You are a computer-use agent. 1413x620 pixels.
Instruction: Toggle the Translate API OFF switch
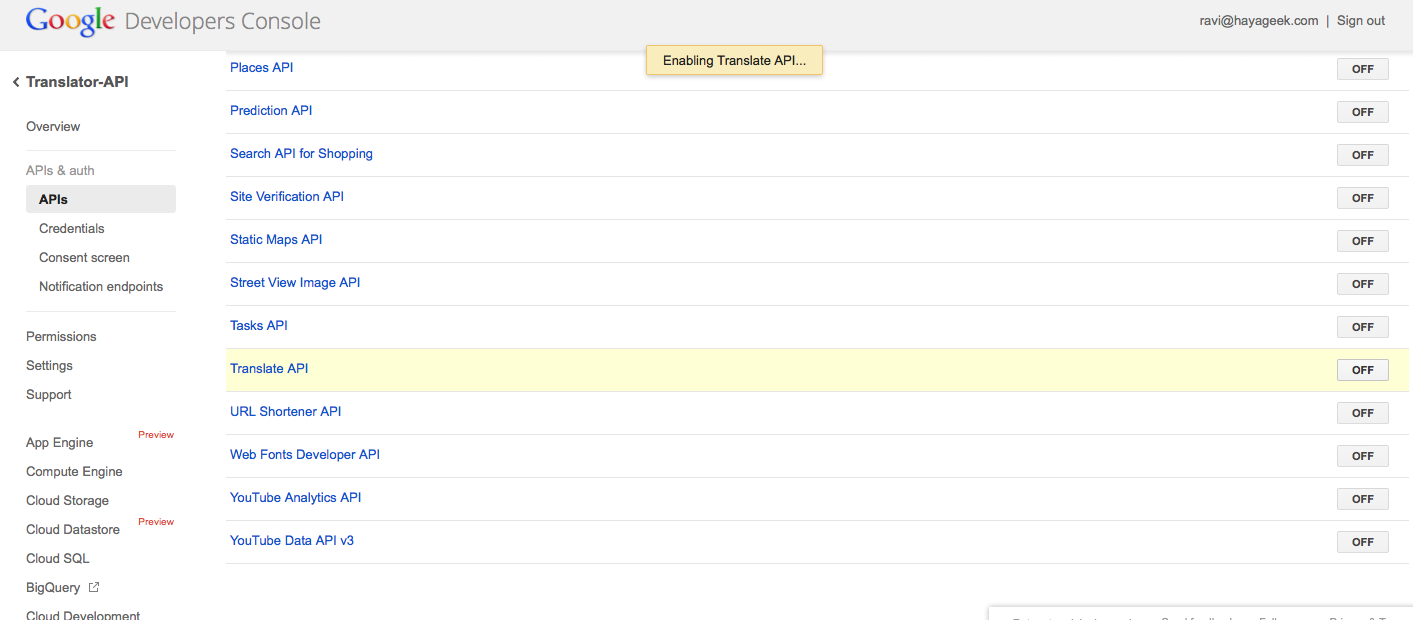click(x=1362, y=370)
